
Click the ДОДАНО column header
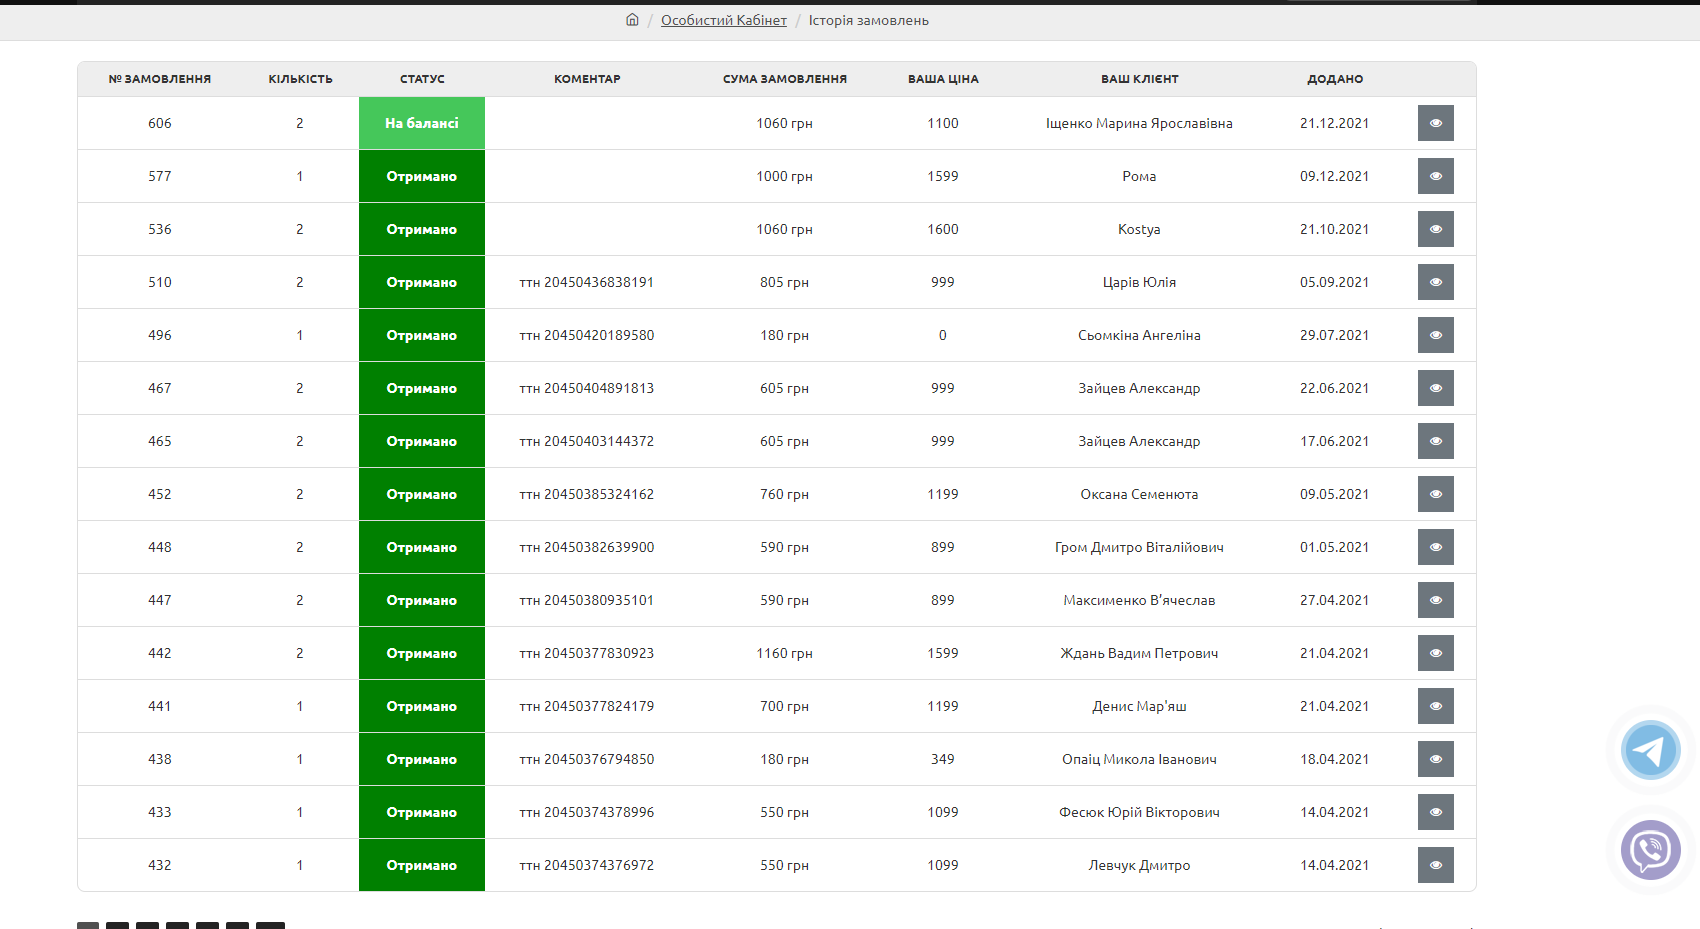click(x=1335, y=79)
